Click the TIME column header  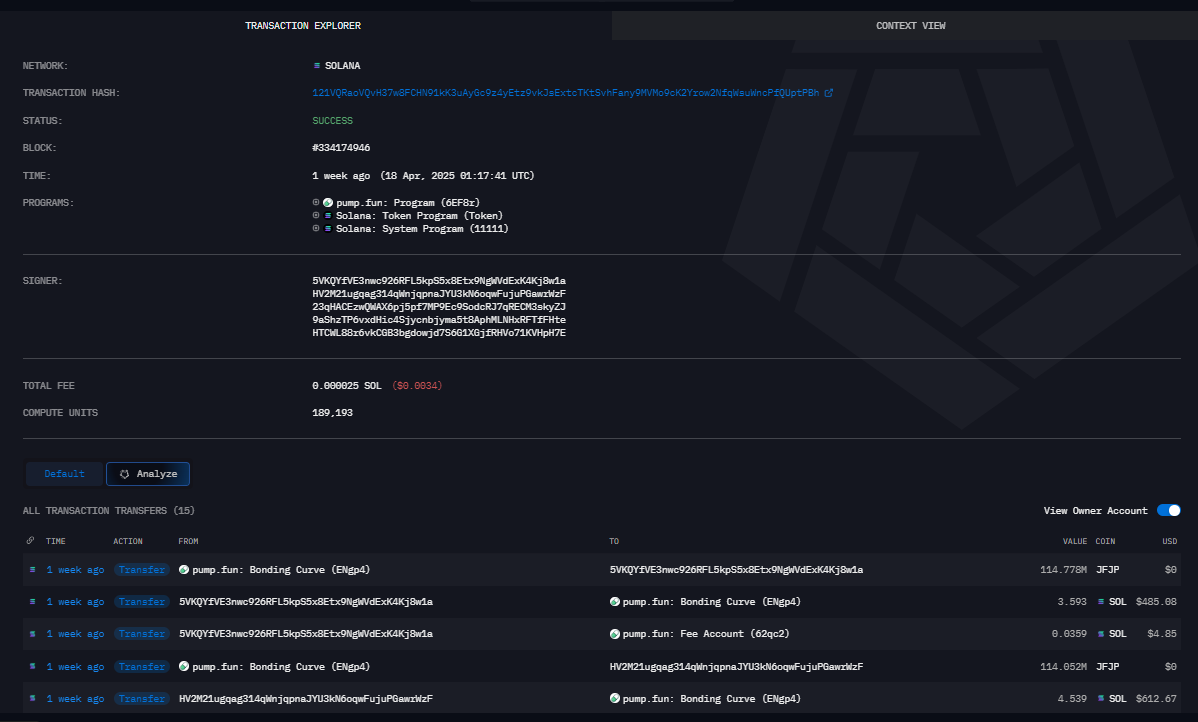click(x=55, y=541)
